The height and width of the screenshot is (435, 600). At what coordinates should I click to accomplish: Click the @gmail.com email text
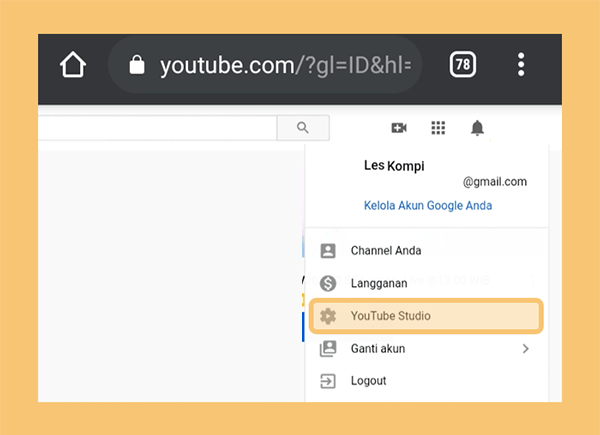tap(495, 182)
